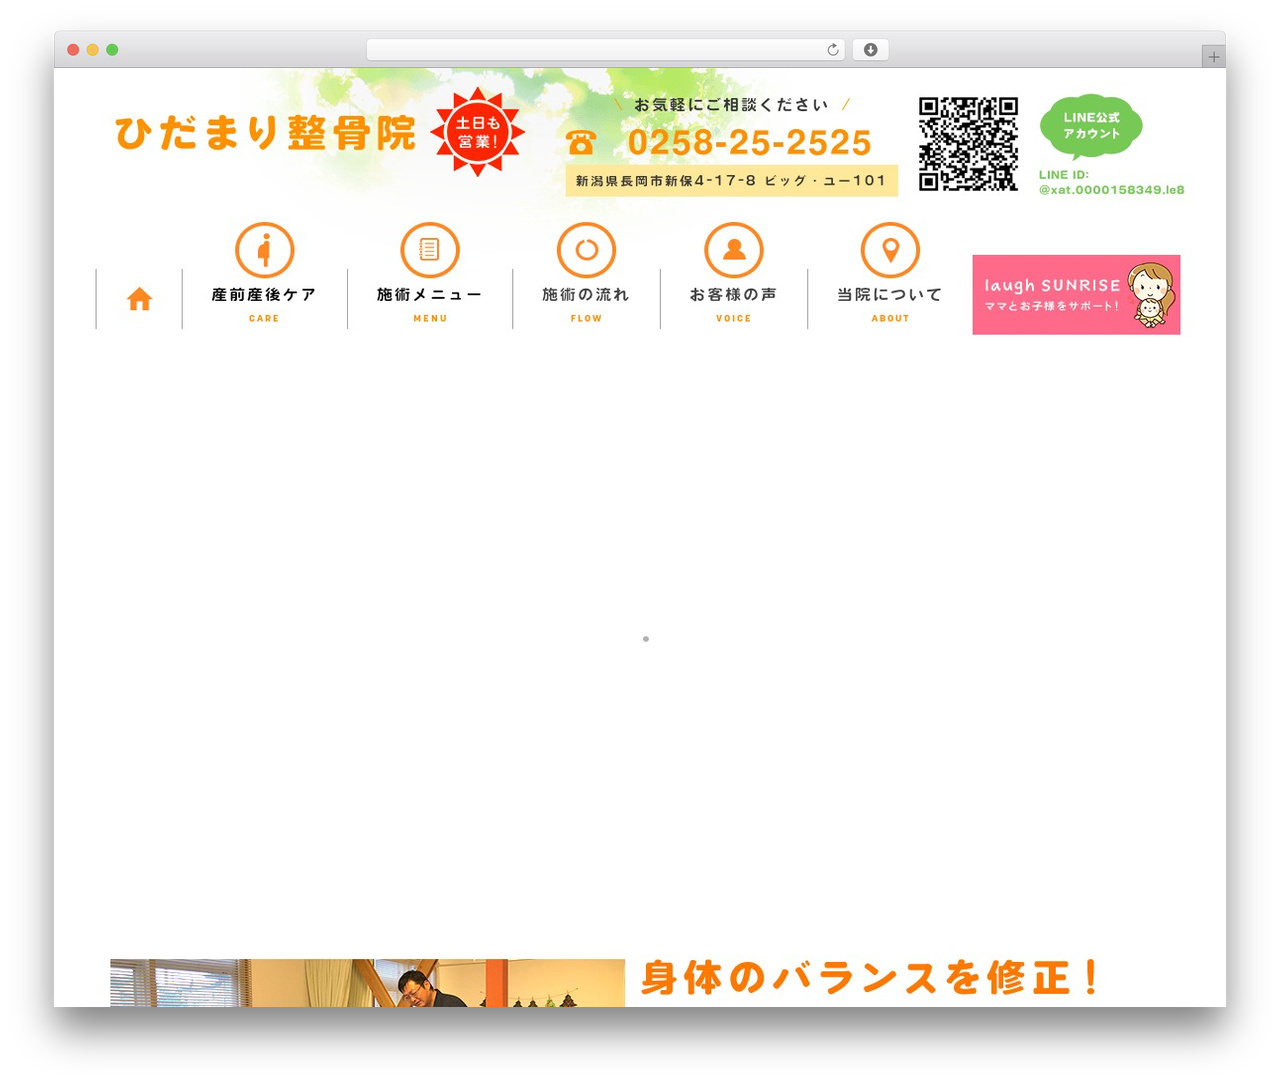1280x1084 pixels.
Task: Click the orange telephone icon
Action: click(581, 143)
